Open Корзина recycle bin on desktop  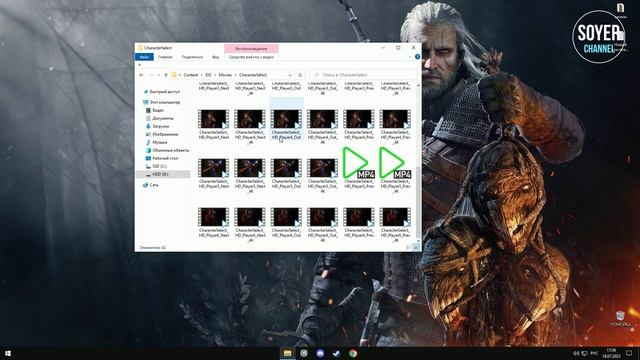click(x=620, y=318)
